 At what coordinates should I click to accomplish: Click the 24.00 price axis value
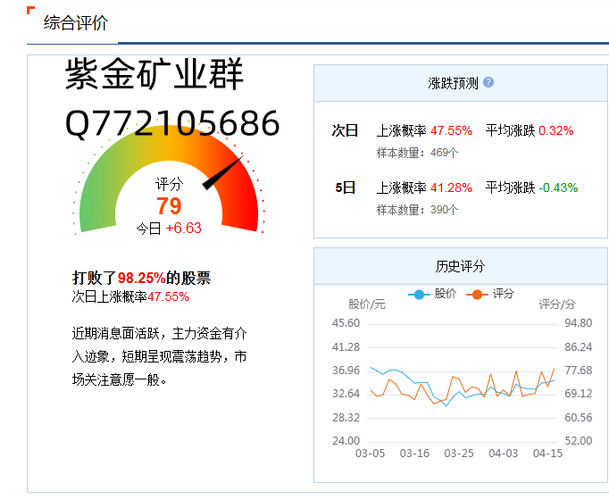346,441
